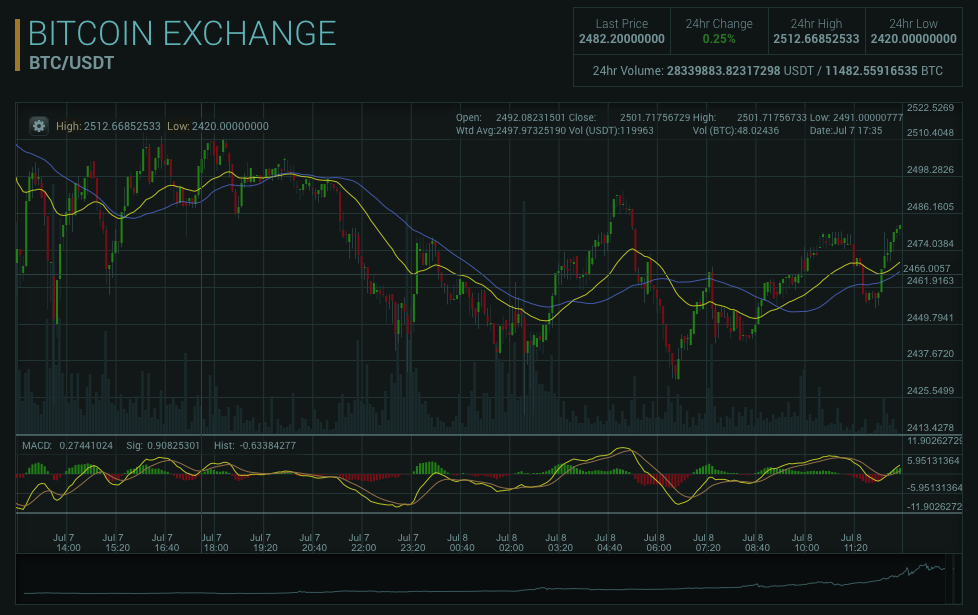Click the 24hr Change value 0.25%

[x=719, y=39]
